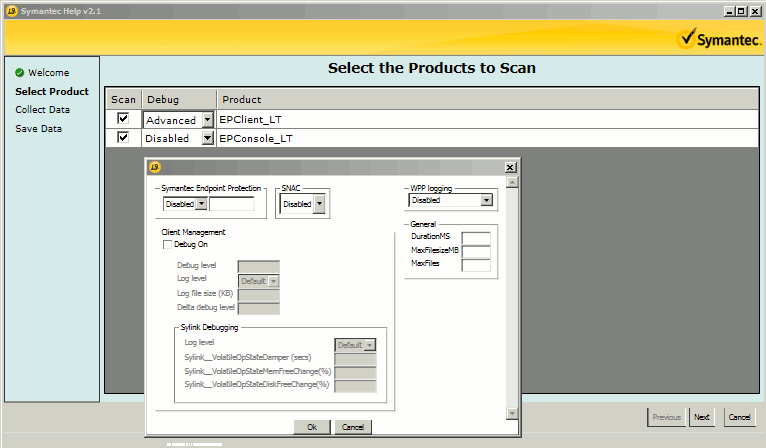This screenshot has width=766, height=448.
Task: Click the Symantec Help title bar icon
Action: coord(12,11)
